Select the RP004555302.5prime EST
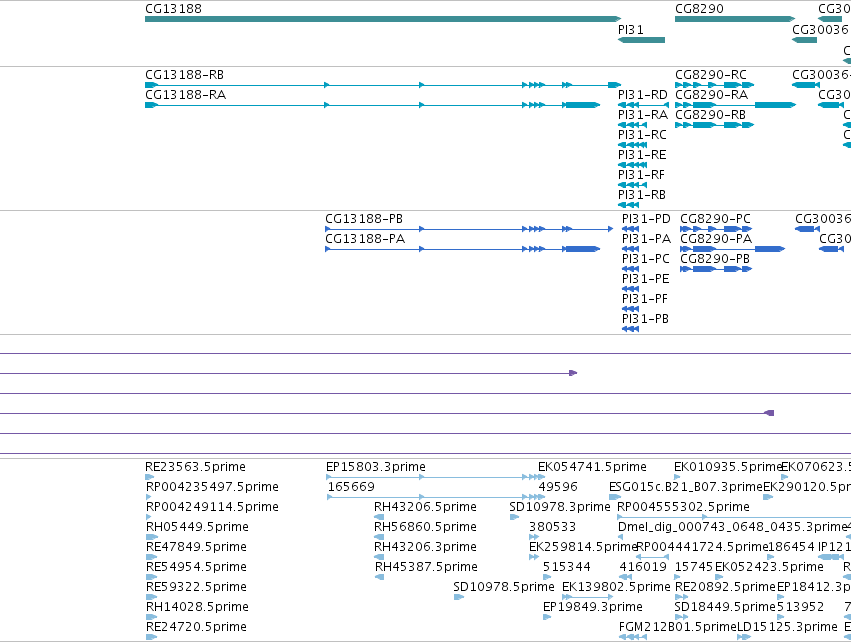This screenshot has width=851, height=642. (734, 517)
